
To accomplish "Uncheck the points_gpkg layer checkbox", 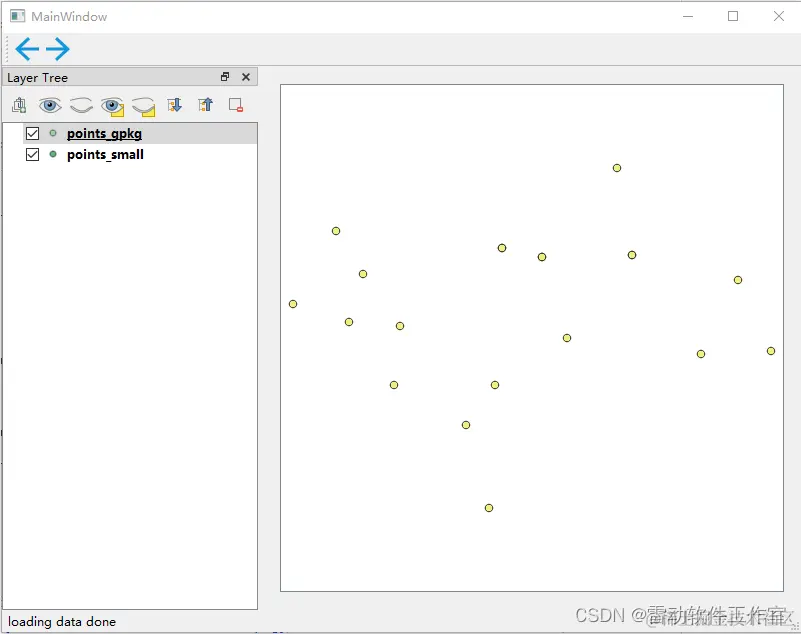I will [x=32, y=133].
